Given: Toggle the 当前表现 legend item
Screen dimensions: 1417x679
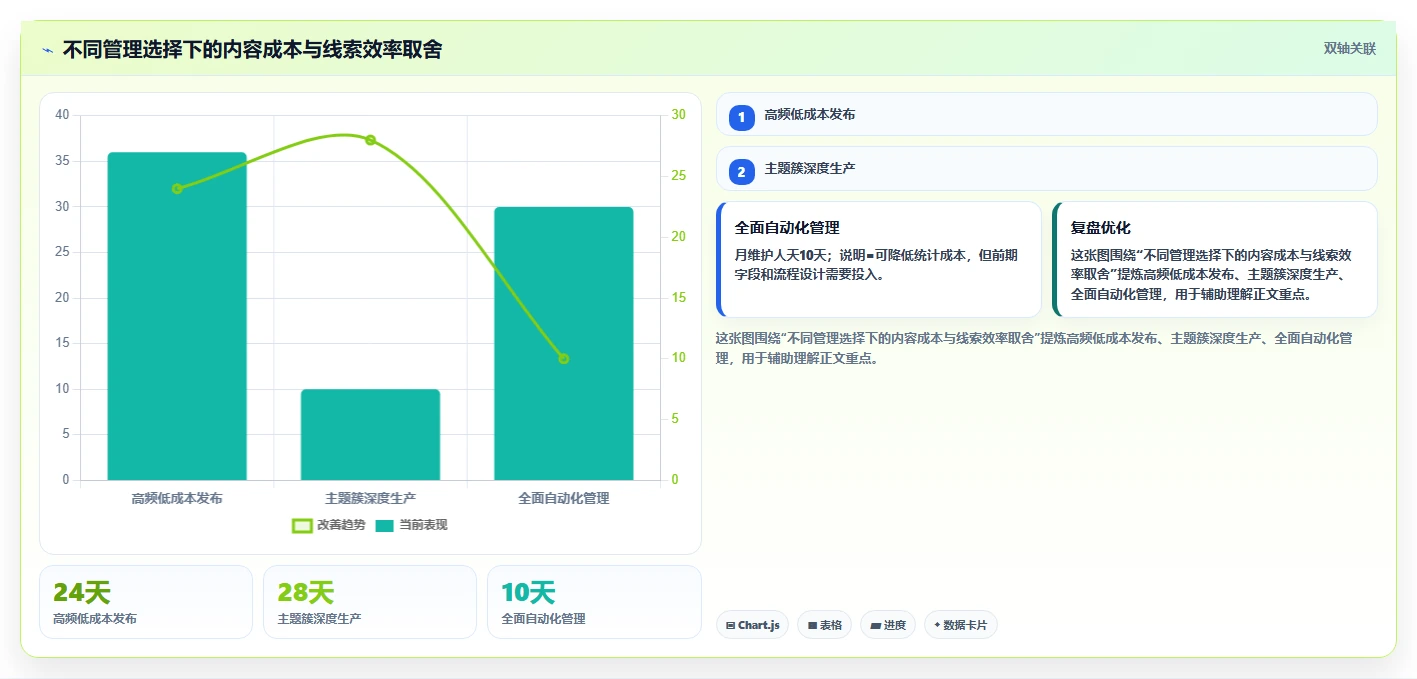Looking at the screenshot, I should tap(411, 525).
